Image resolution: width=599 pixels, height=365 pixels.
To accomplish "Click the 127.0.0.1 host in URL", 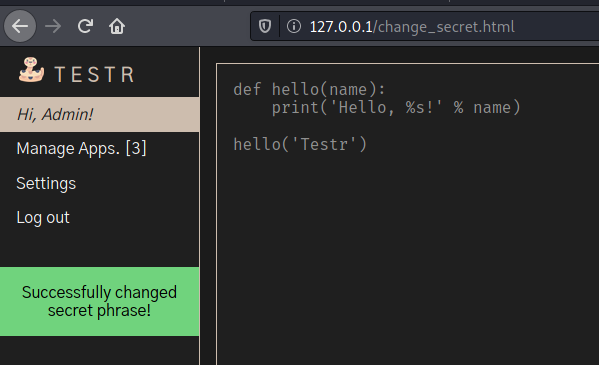I will [341, 27].
